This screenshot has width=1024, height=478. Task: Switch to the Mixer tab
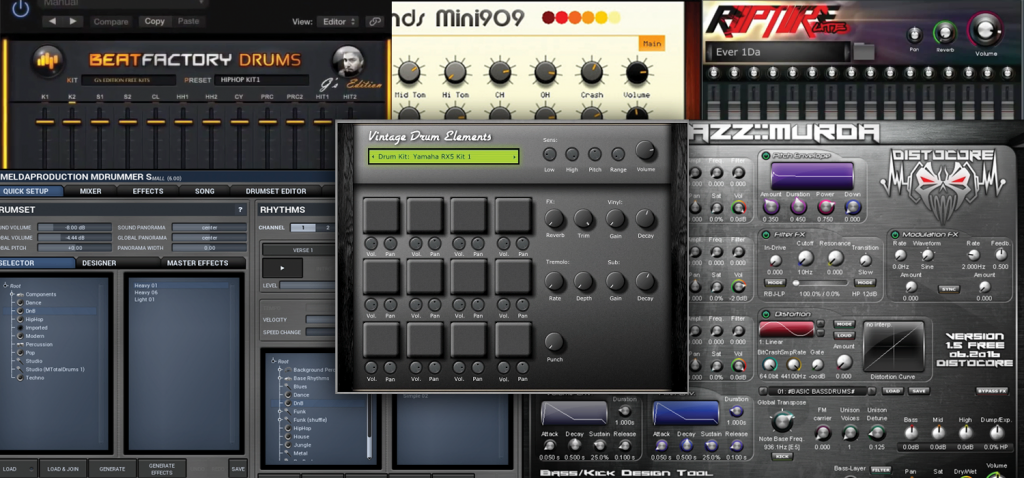pos(91,191)
